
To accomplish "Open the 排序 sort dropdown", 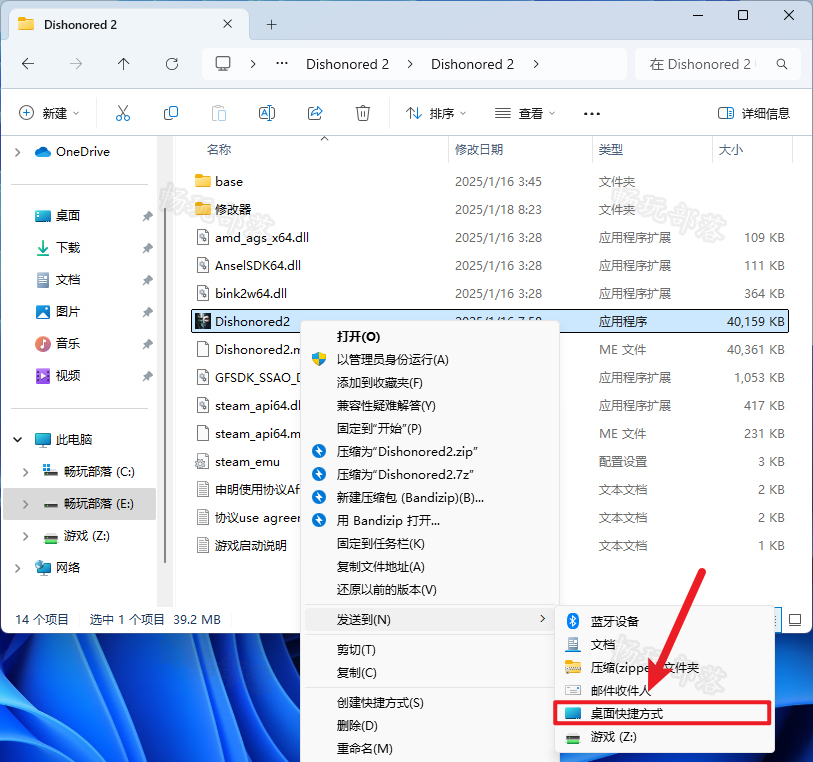I will [x=436, y=113].
